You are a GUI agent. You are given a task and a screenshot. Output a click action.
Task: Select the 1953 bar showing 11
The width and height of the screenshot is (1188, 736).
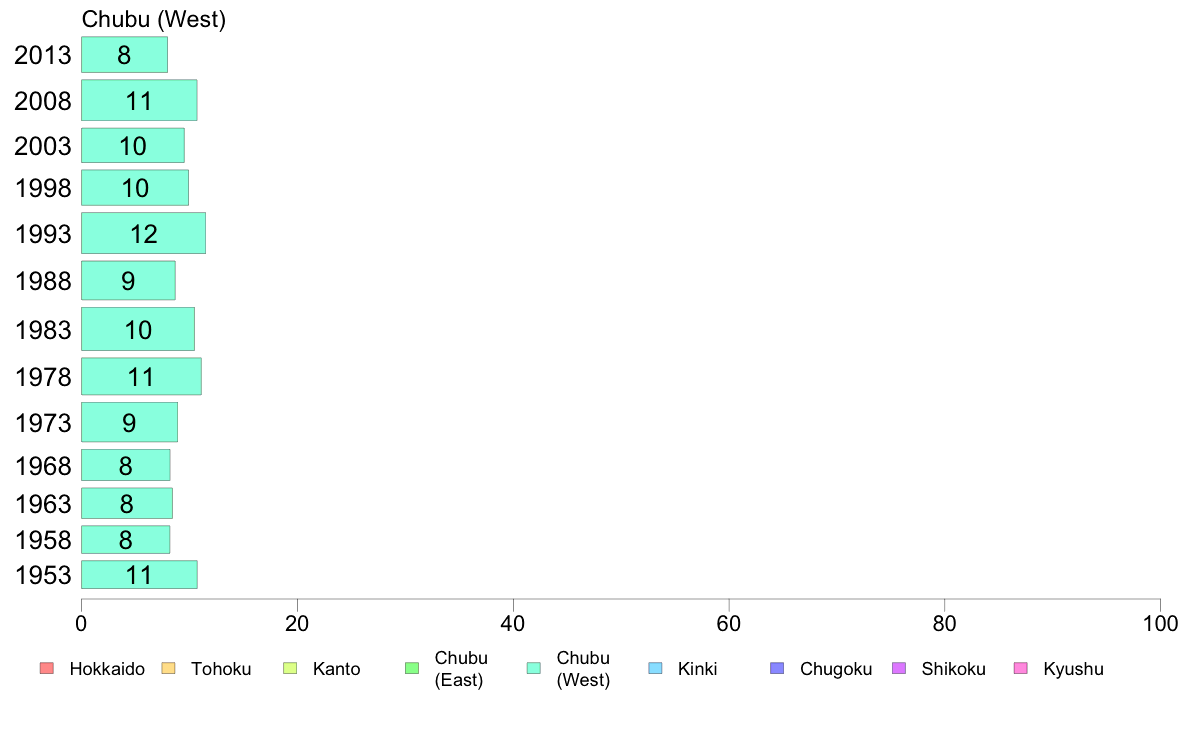pyautogui.click(x=139, y=575)
